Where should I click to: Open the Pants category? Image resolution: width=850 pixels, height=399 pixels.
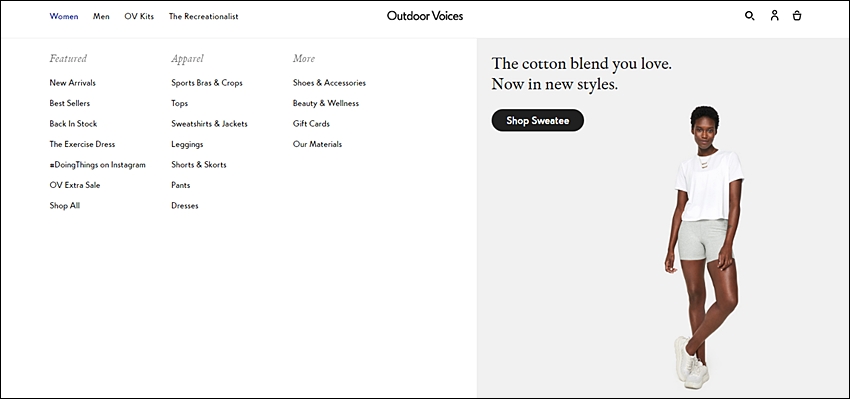181,185
